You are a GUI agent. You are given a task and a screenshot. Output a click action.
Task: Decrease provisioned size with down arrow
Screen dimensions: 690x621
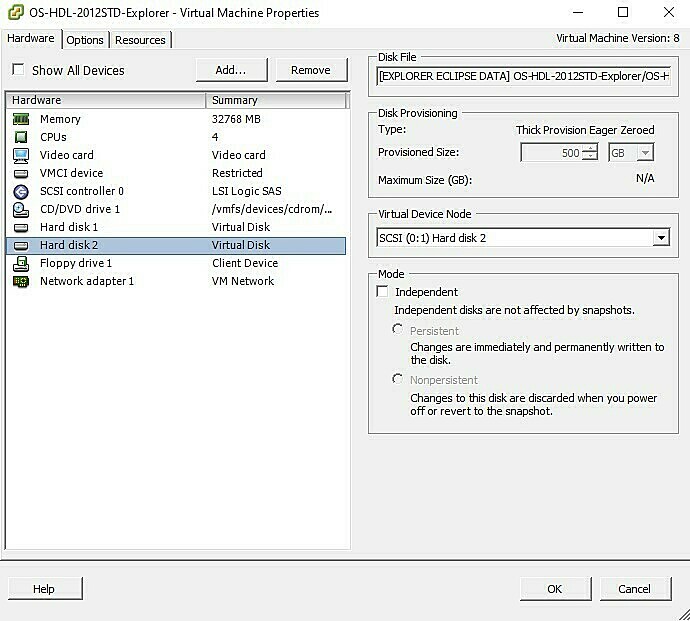[589, 156]
